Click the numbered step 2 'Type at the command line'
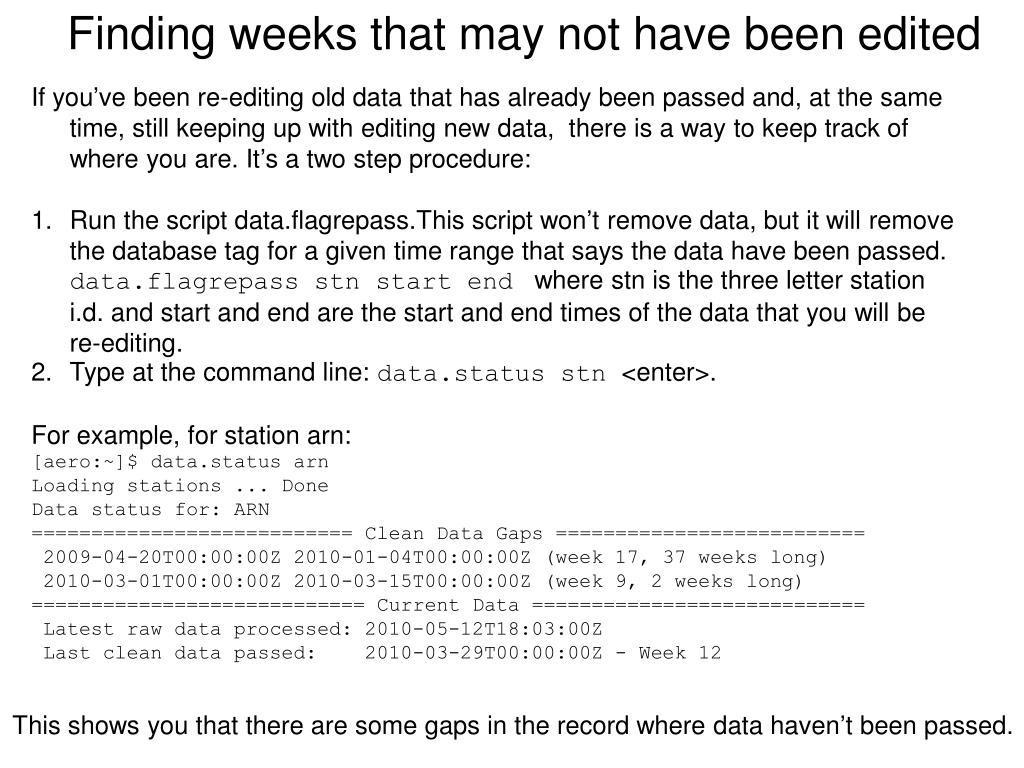The height and width of the screenshot is (768, 1024). tap(374, 373)
